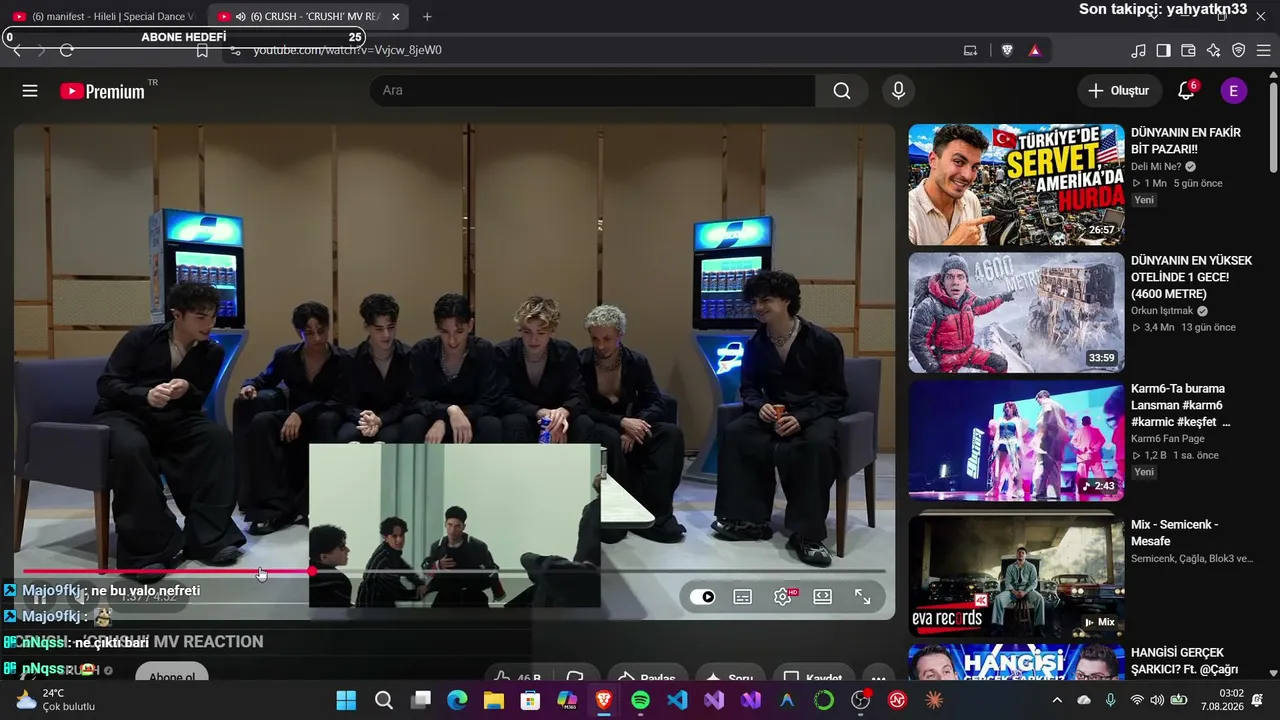Click the volume icon in system tray

1157,700
